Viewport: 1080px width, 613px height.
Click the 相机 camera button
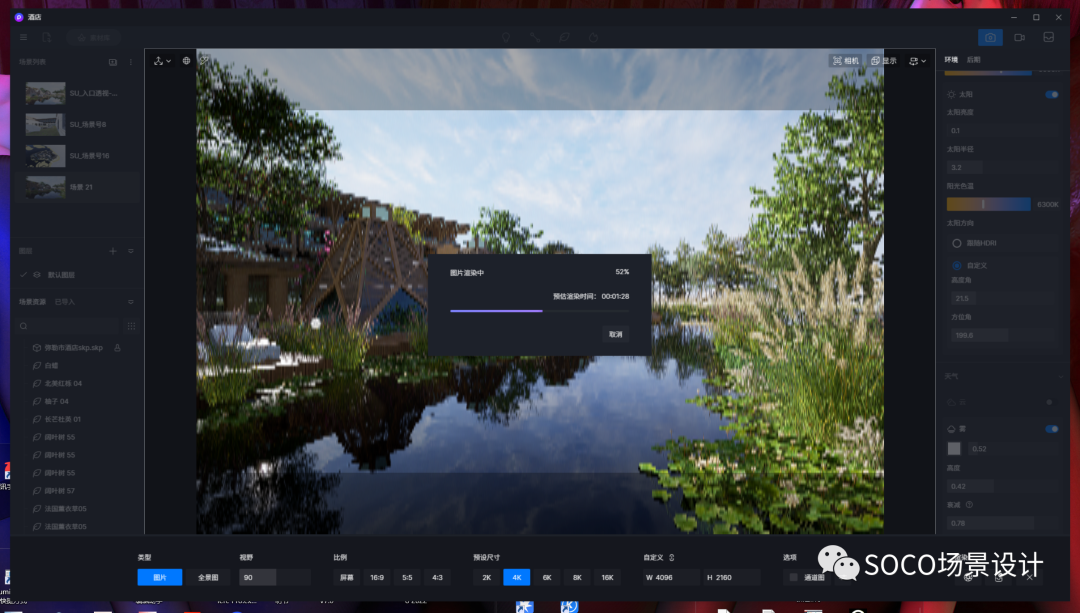[x=846, y=61]
